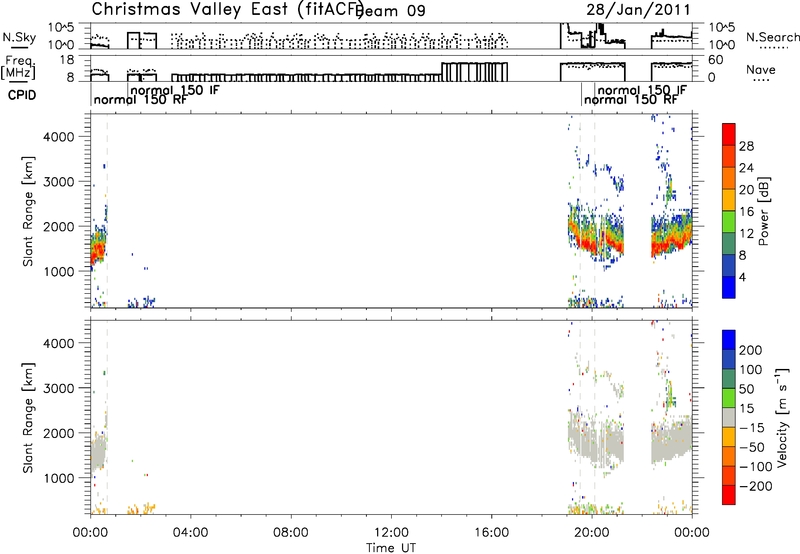The height and width of the screenshot is (554, 800).
Task: Click the 'Power [dB]' colorbar axis label
Action: (x=764, y=211)
